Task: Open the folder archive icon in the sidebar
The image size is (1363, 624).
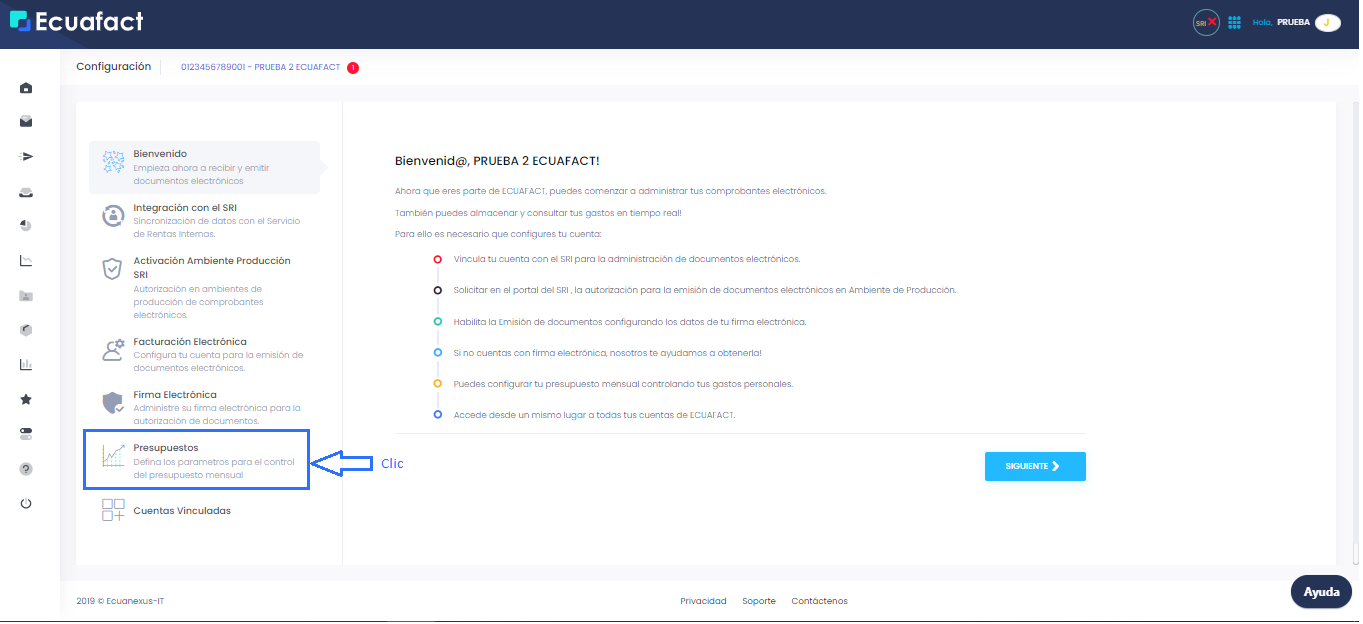Action: click(26, 295)
